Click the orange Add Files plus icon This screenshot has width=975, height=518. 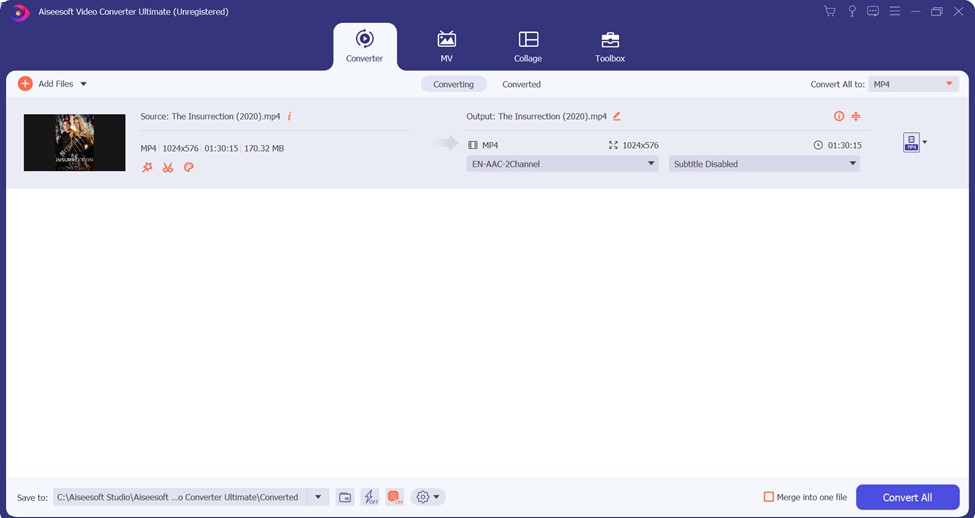coord(25,83)
